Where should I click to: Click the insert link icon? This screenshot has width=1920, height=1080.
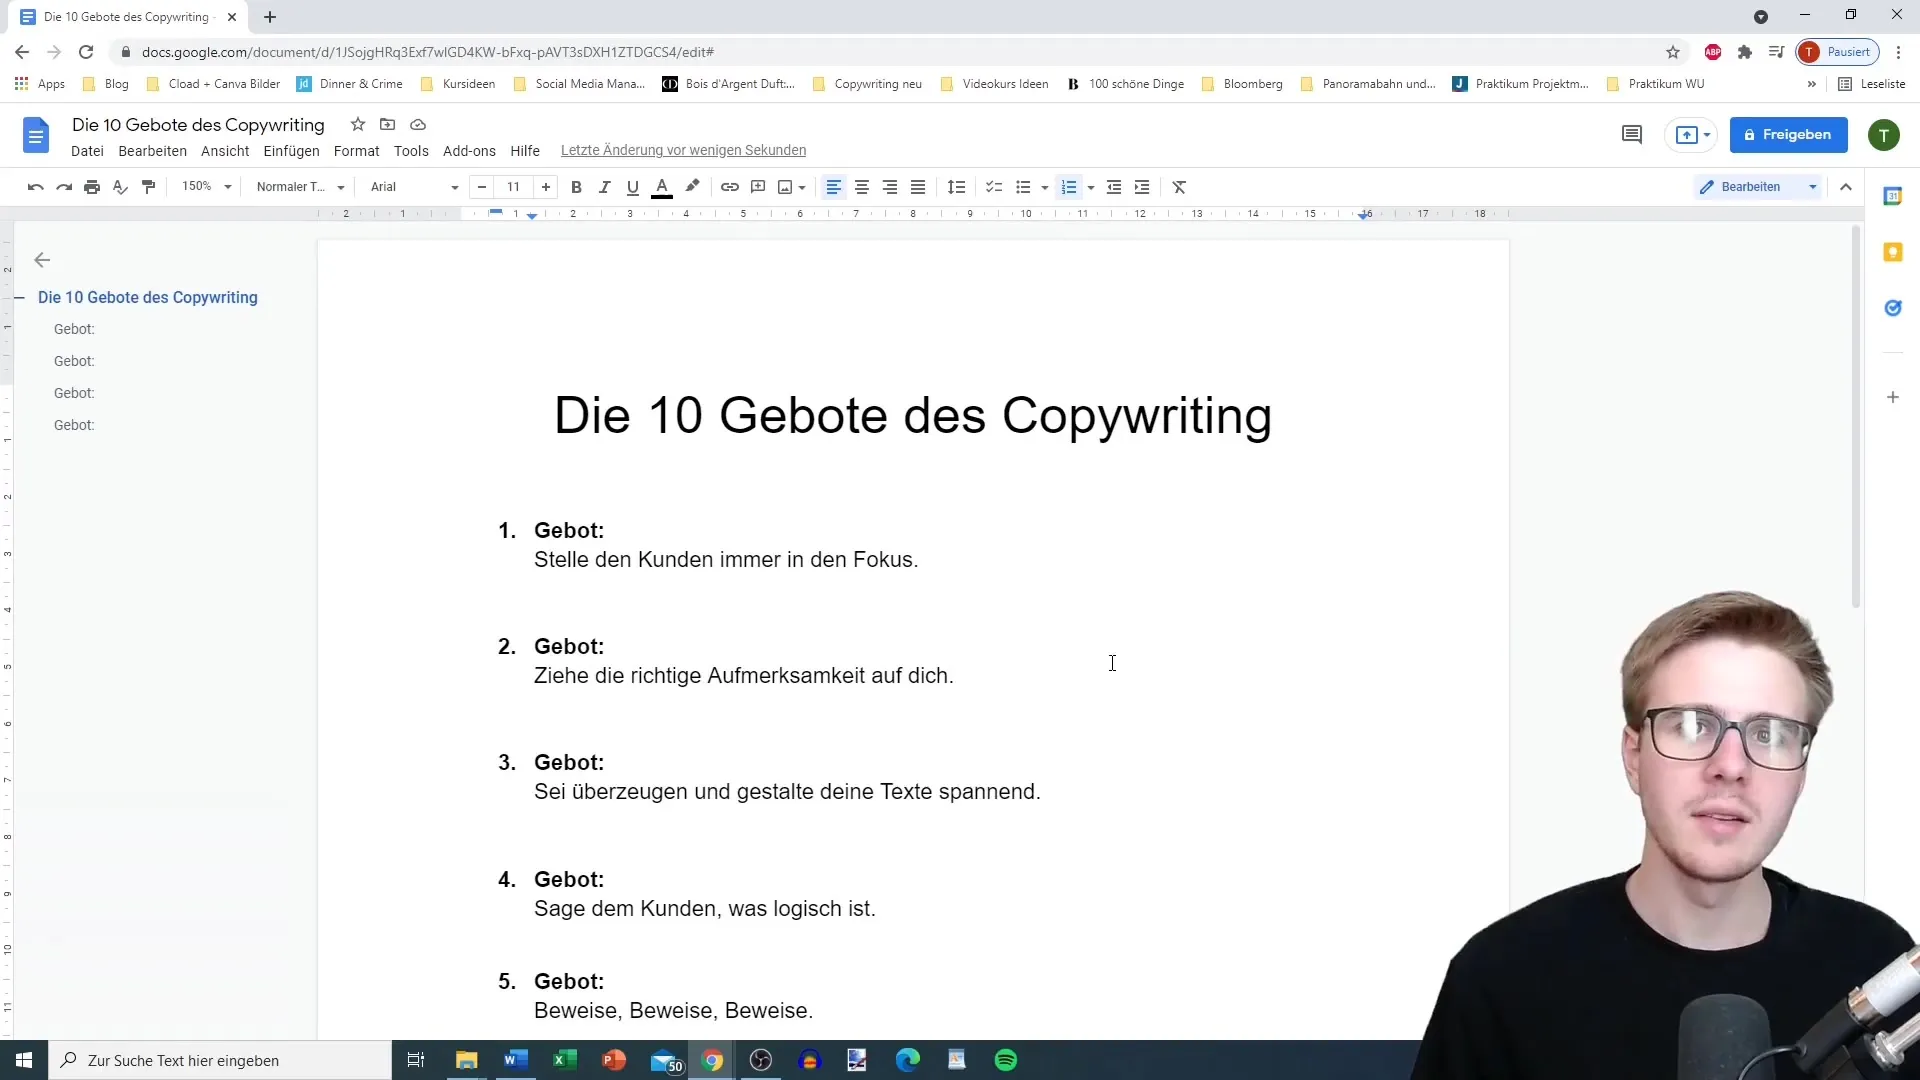[x=731, y=186]
